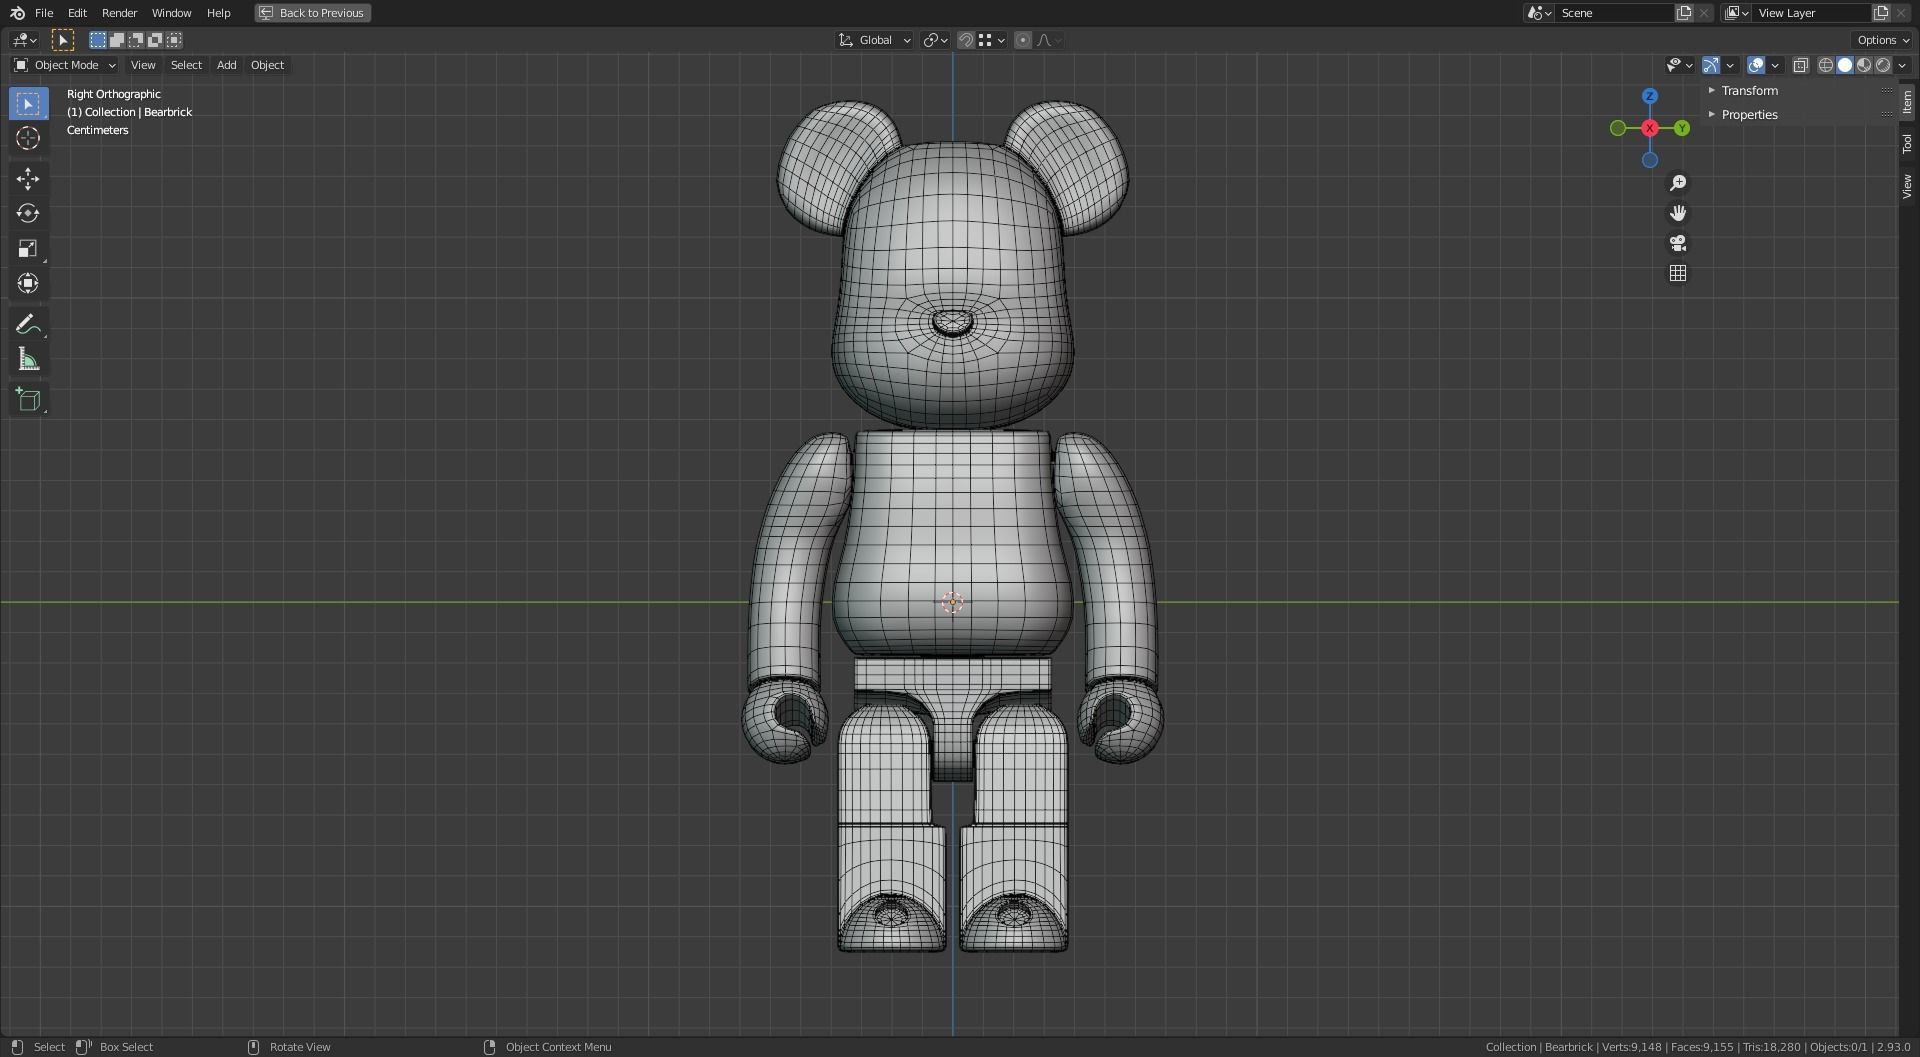Open the Options popover in the header
Image resolution: width=1920 pixels, height=1057 pixels.
point(1880,40)
